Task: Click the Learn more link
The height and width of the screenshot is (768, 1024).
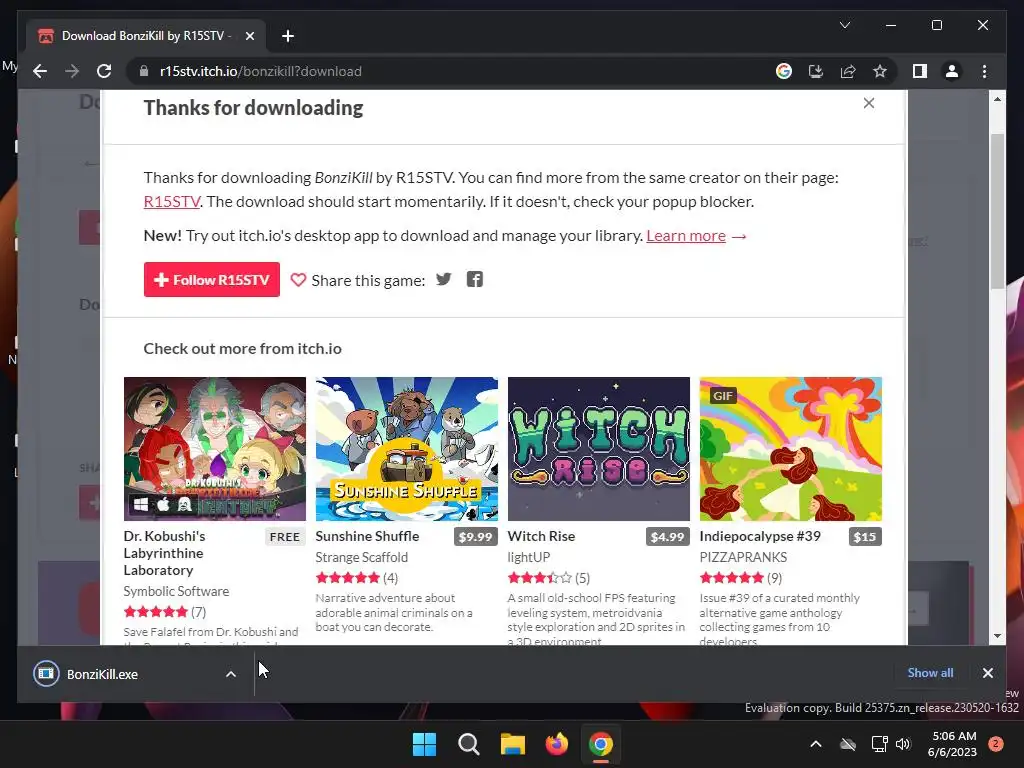Action: coord(686,236)
